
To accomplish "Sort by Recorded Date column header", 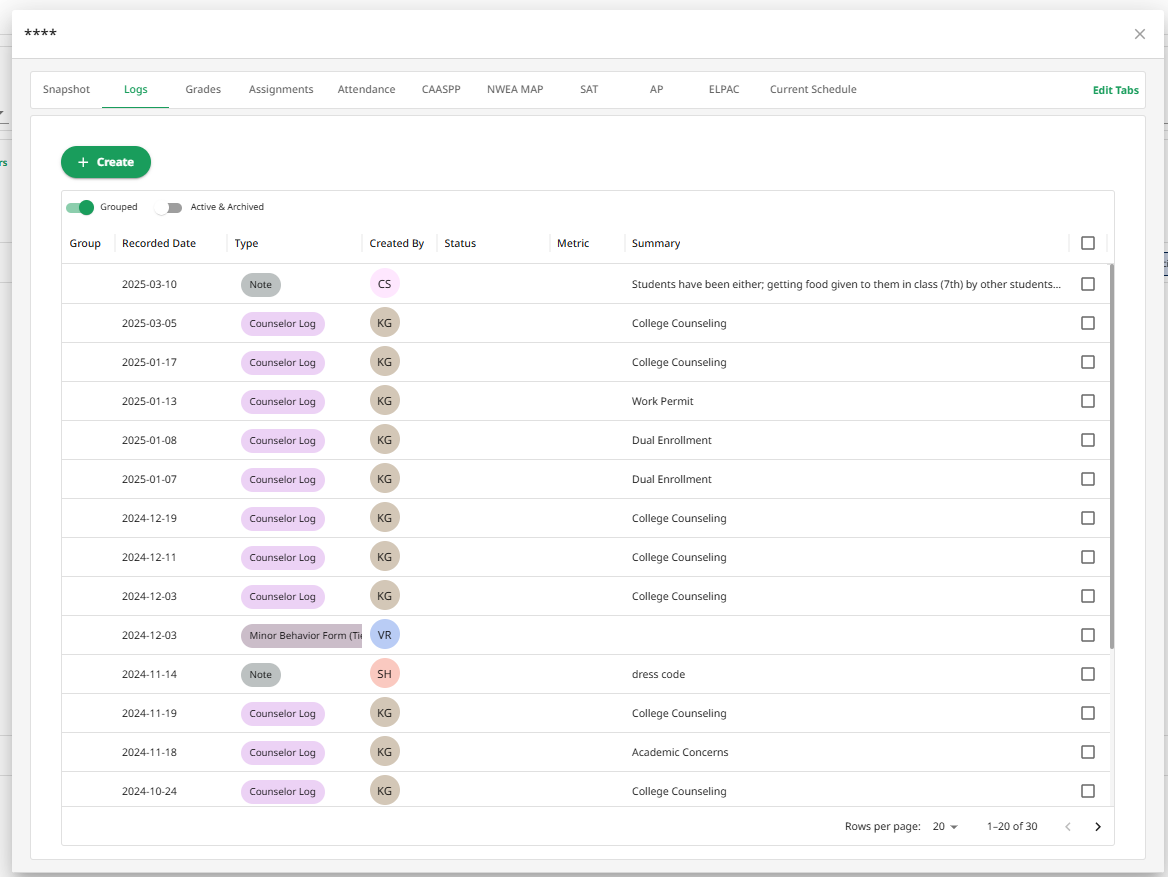I will pyautogui.click(x=159, y=243).
